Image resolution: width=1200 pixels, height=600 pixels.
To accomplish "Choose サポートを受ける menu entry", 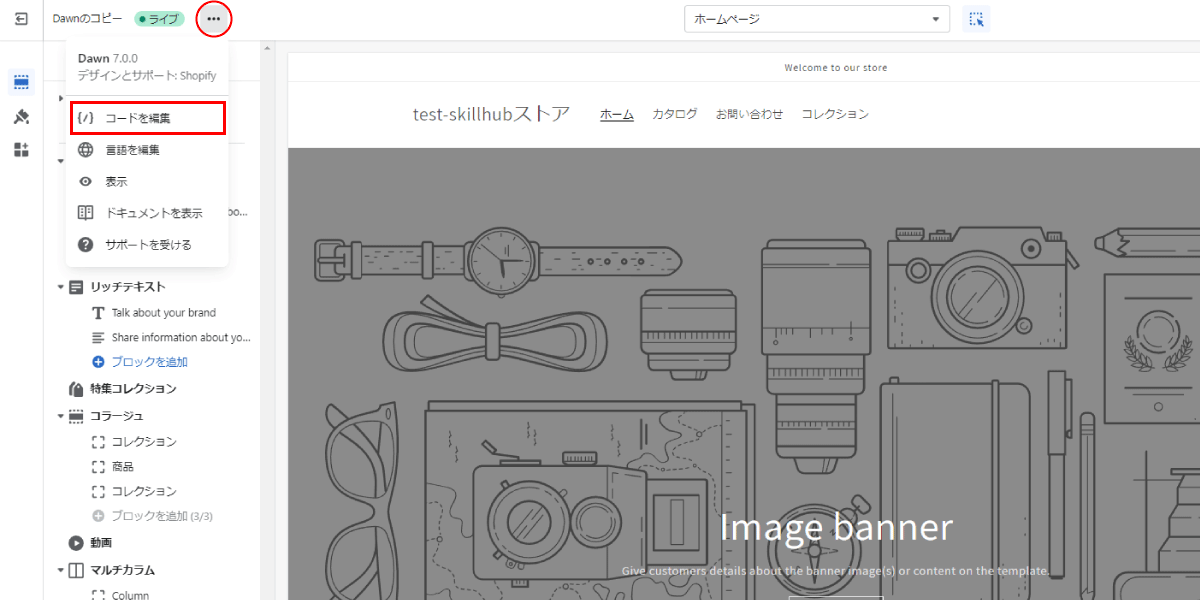I will click(x=147, y=244).
